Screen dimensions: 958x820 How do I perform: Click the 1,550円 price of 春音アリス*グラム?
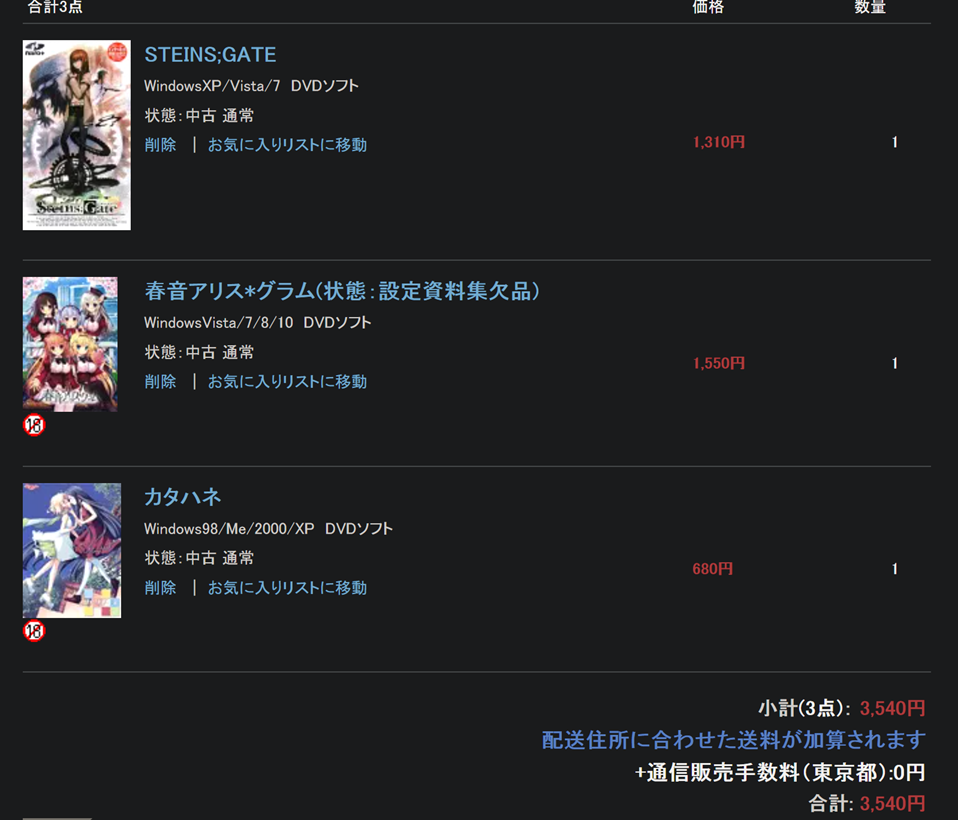pos(718,364)
